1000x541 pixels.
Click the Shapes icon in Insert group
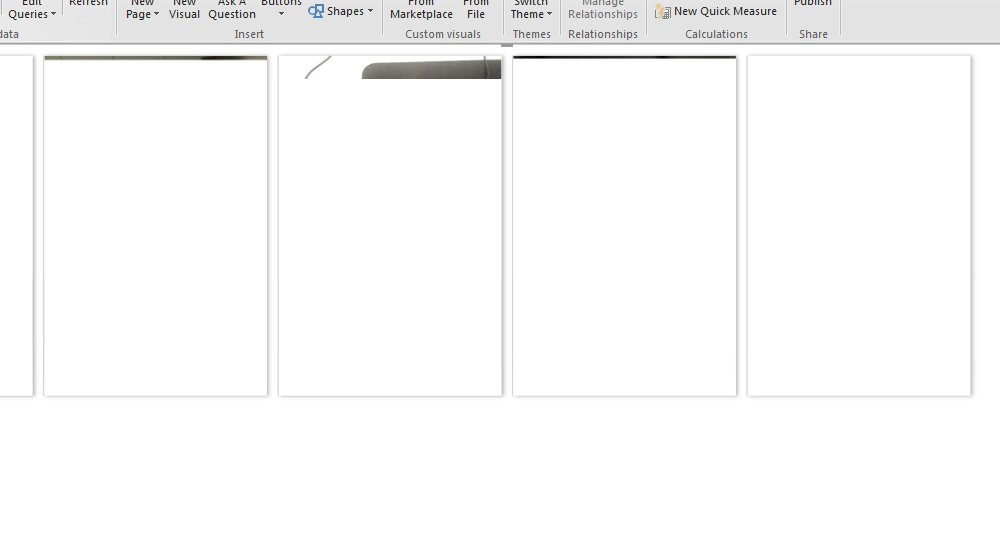[316, 11]
